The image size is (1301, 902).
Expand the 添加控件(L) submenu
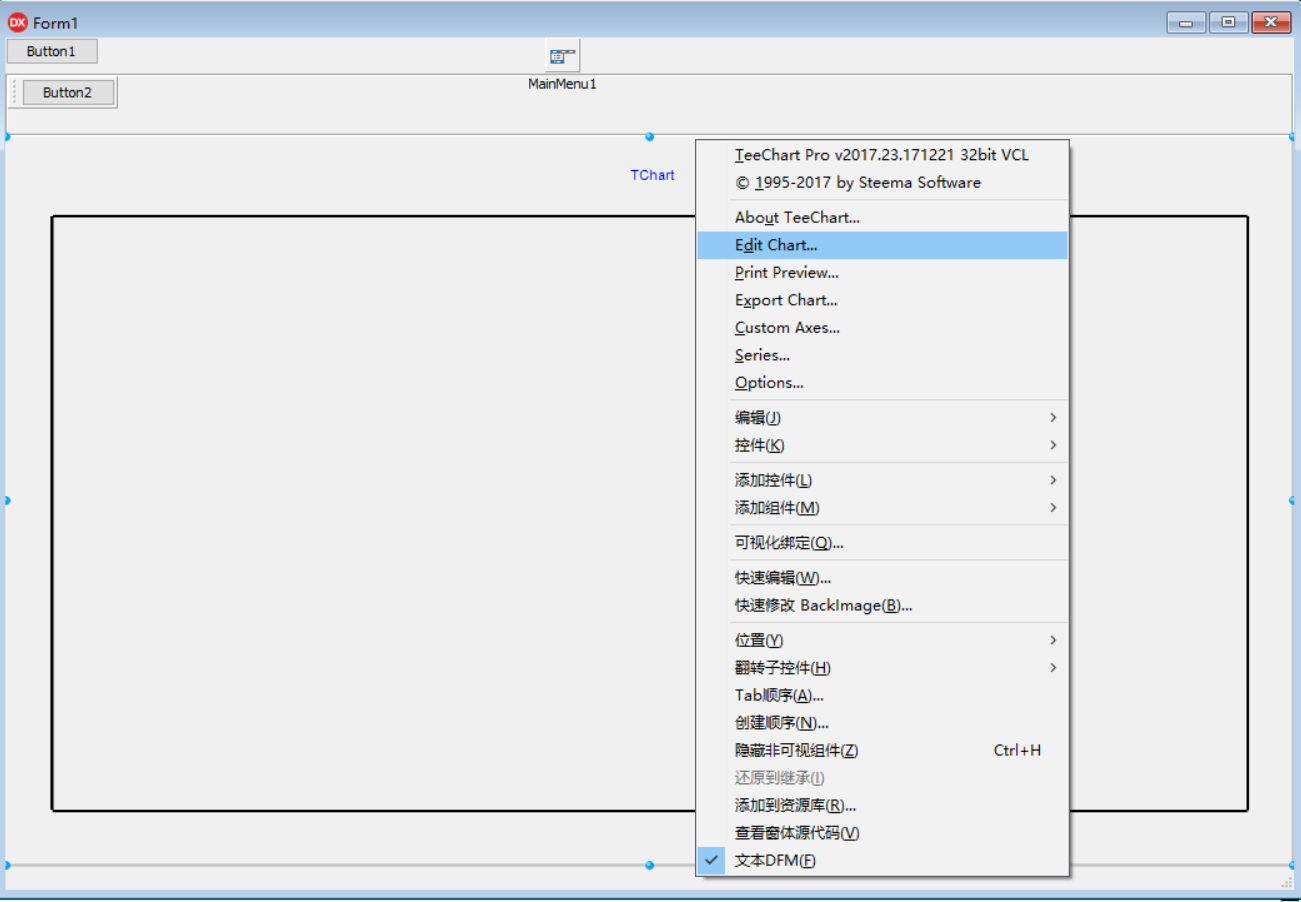(x=882, y=480)
